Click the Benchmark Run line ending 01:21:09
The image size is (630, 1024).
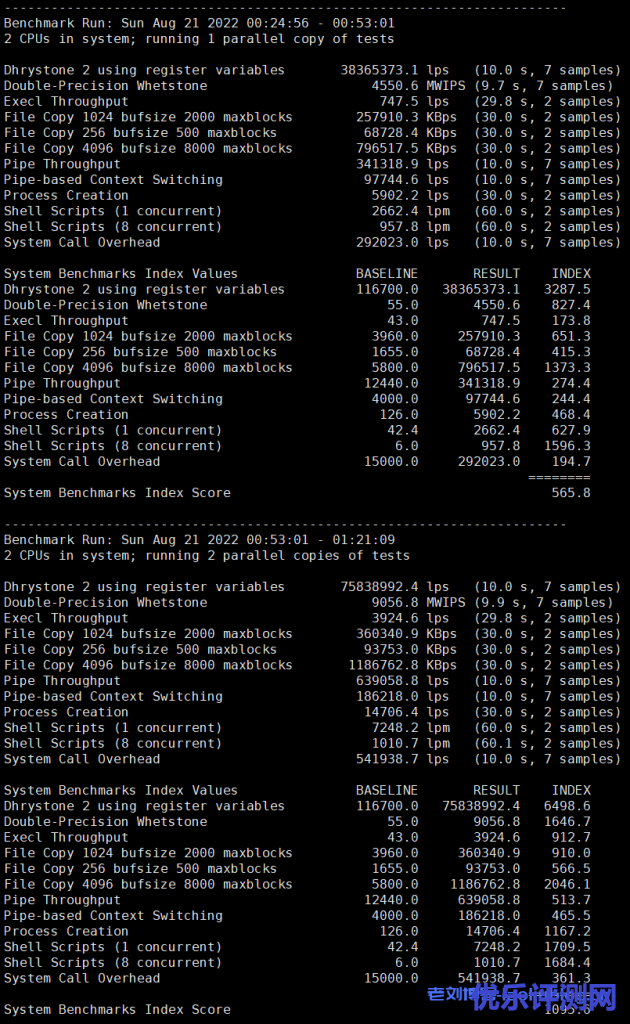tap(200, 540)
